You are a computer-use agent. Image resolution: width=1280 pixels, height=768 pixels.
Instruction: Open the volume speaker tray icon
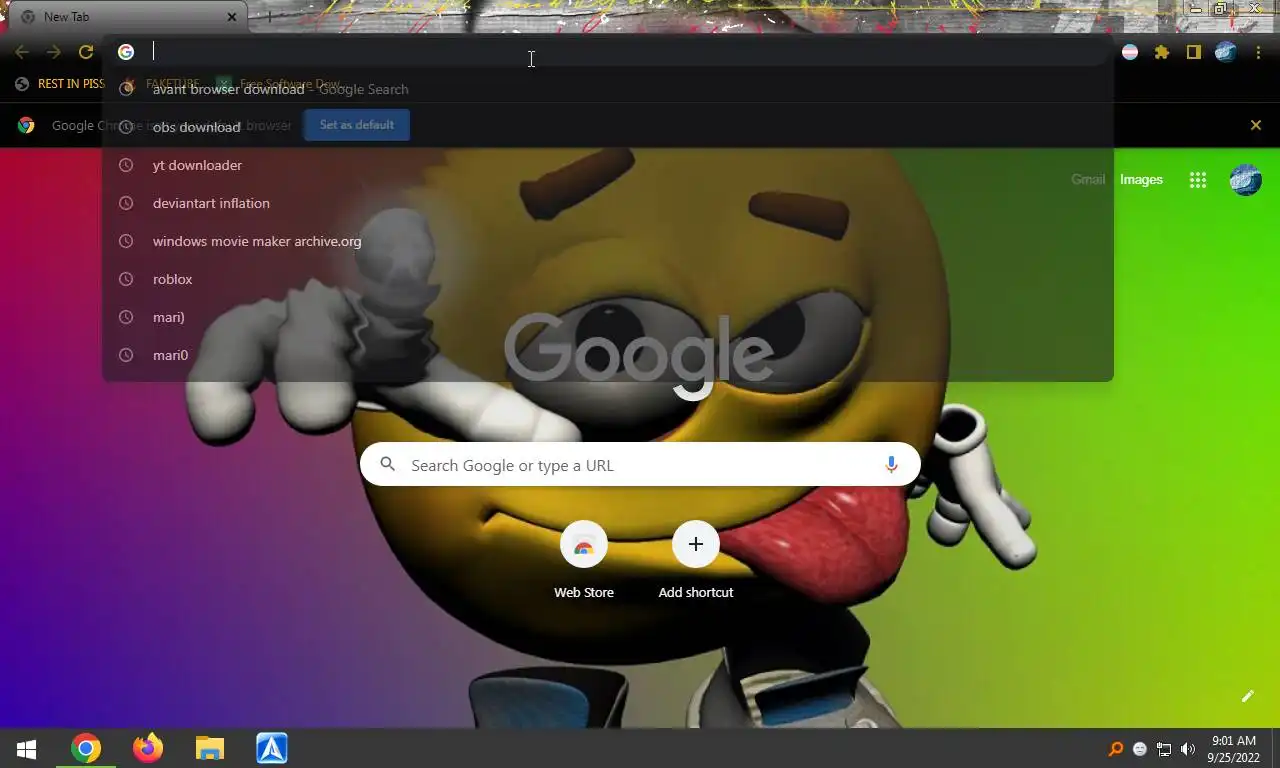pyautogui.click(x=1188, y=749)
